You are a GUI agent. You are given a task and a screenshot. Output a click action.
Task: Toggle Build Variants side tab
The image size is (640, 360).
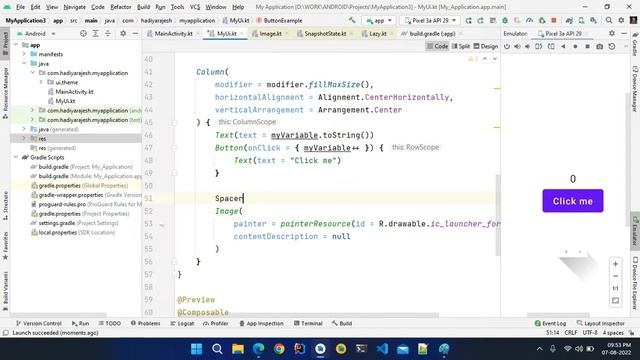click(x=5, y=291)
